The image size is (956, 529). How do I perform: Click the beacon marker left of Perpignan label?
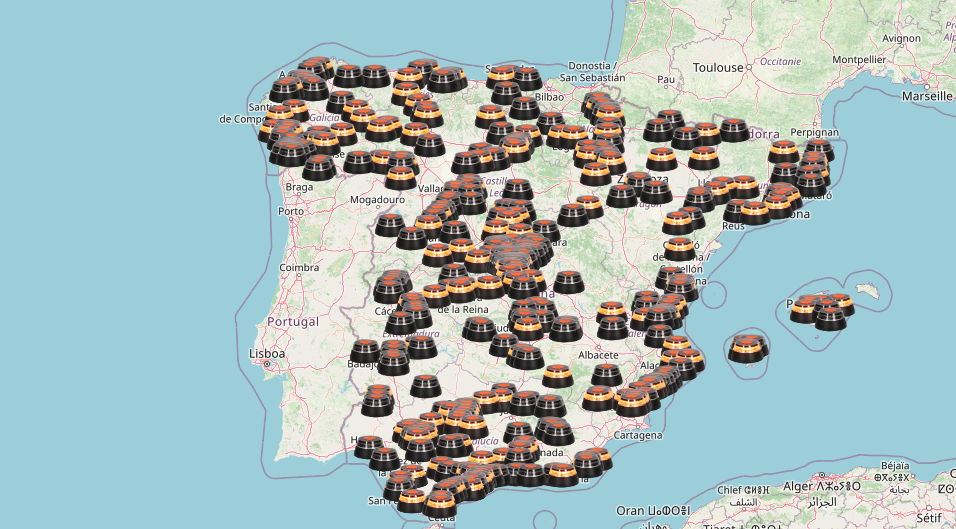[x=783, y=151]
